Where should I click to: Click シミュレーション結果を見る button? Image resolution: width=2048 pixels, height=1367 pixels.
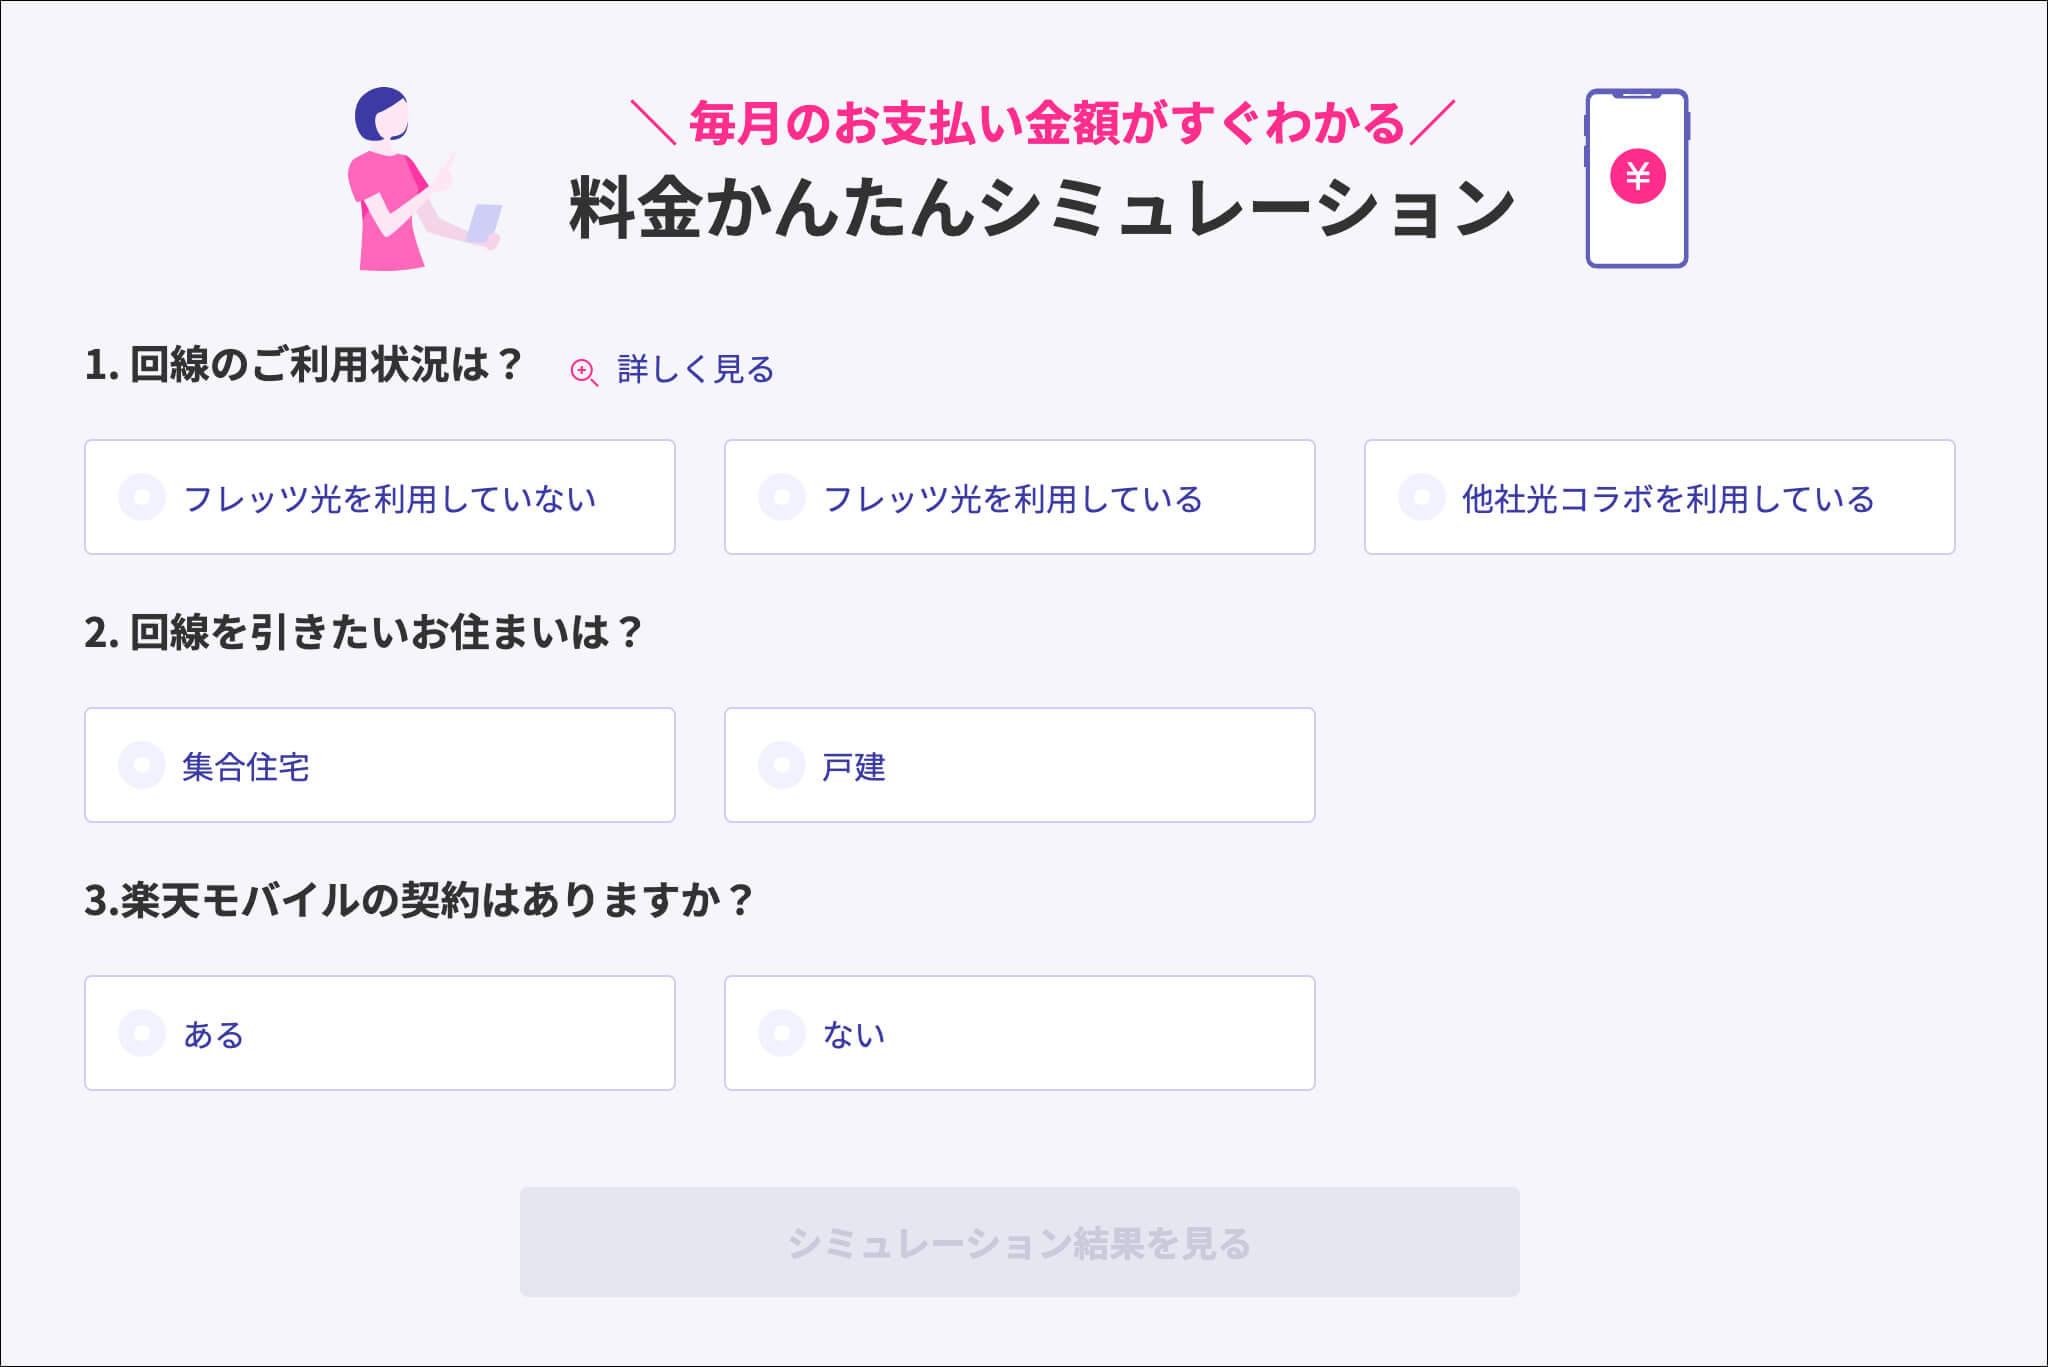coord(1019,1242)
